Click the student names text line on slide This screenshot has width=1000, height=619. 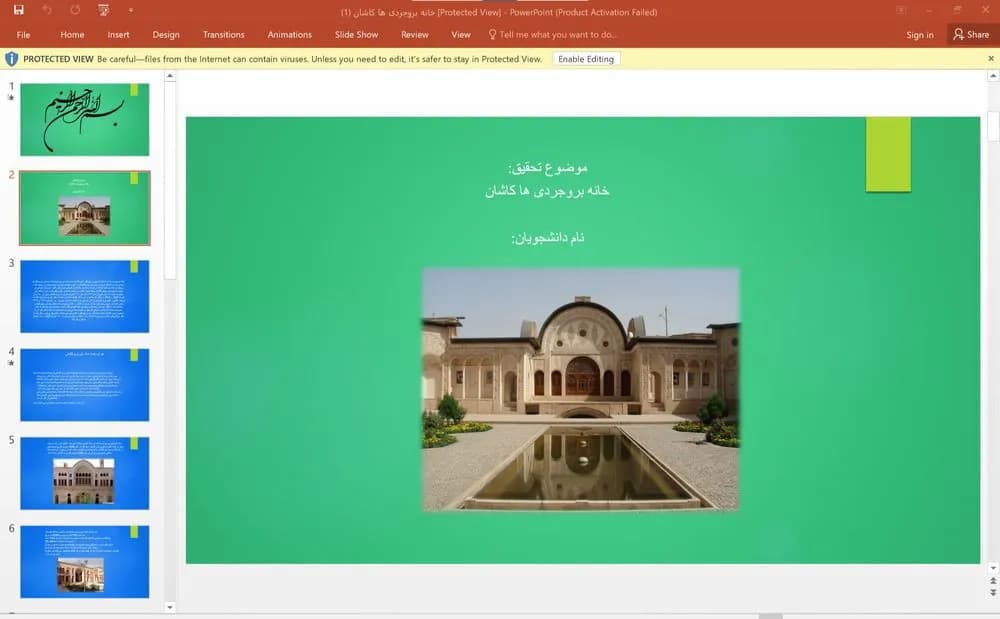click(x=548, y=238)
